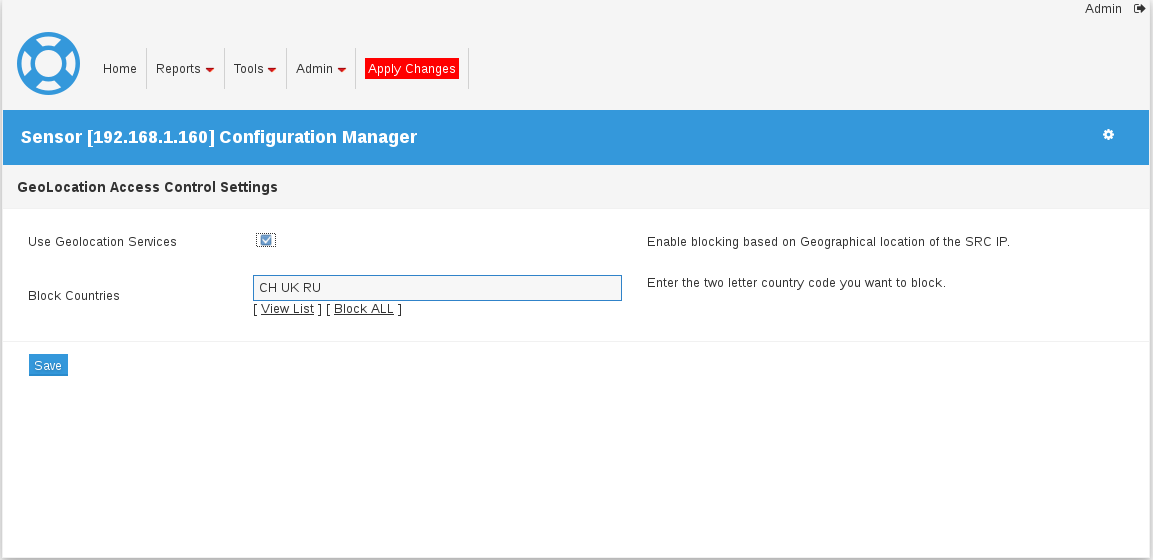Focus the Block Countries input field

[438, 288]
